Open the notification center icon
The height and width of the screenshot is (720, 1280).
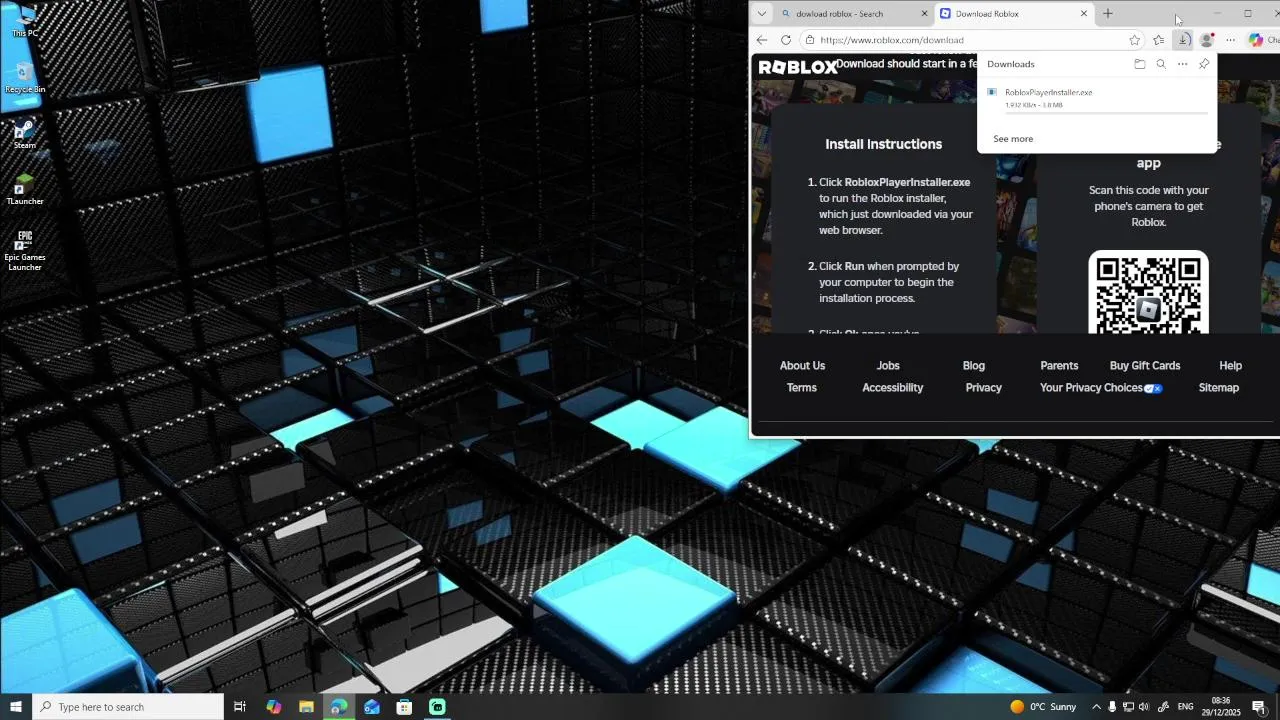tap(1259, 707)
